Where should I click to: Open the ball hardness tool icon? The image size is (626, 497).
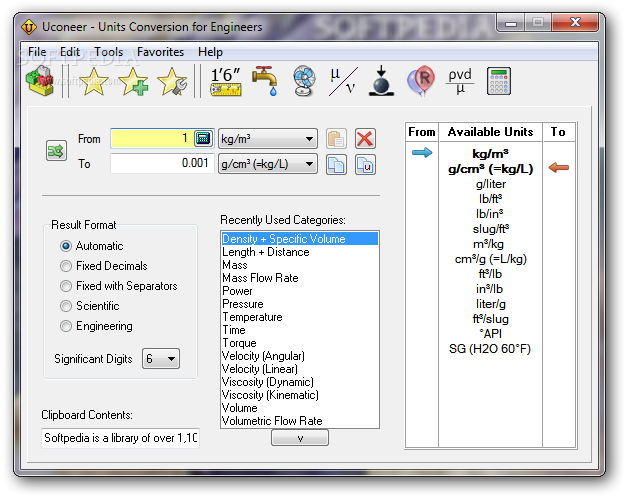pos(381,81)
